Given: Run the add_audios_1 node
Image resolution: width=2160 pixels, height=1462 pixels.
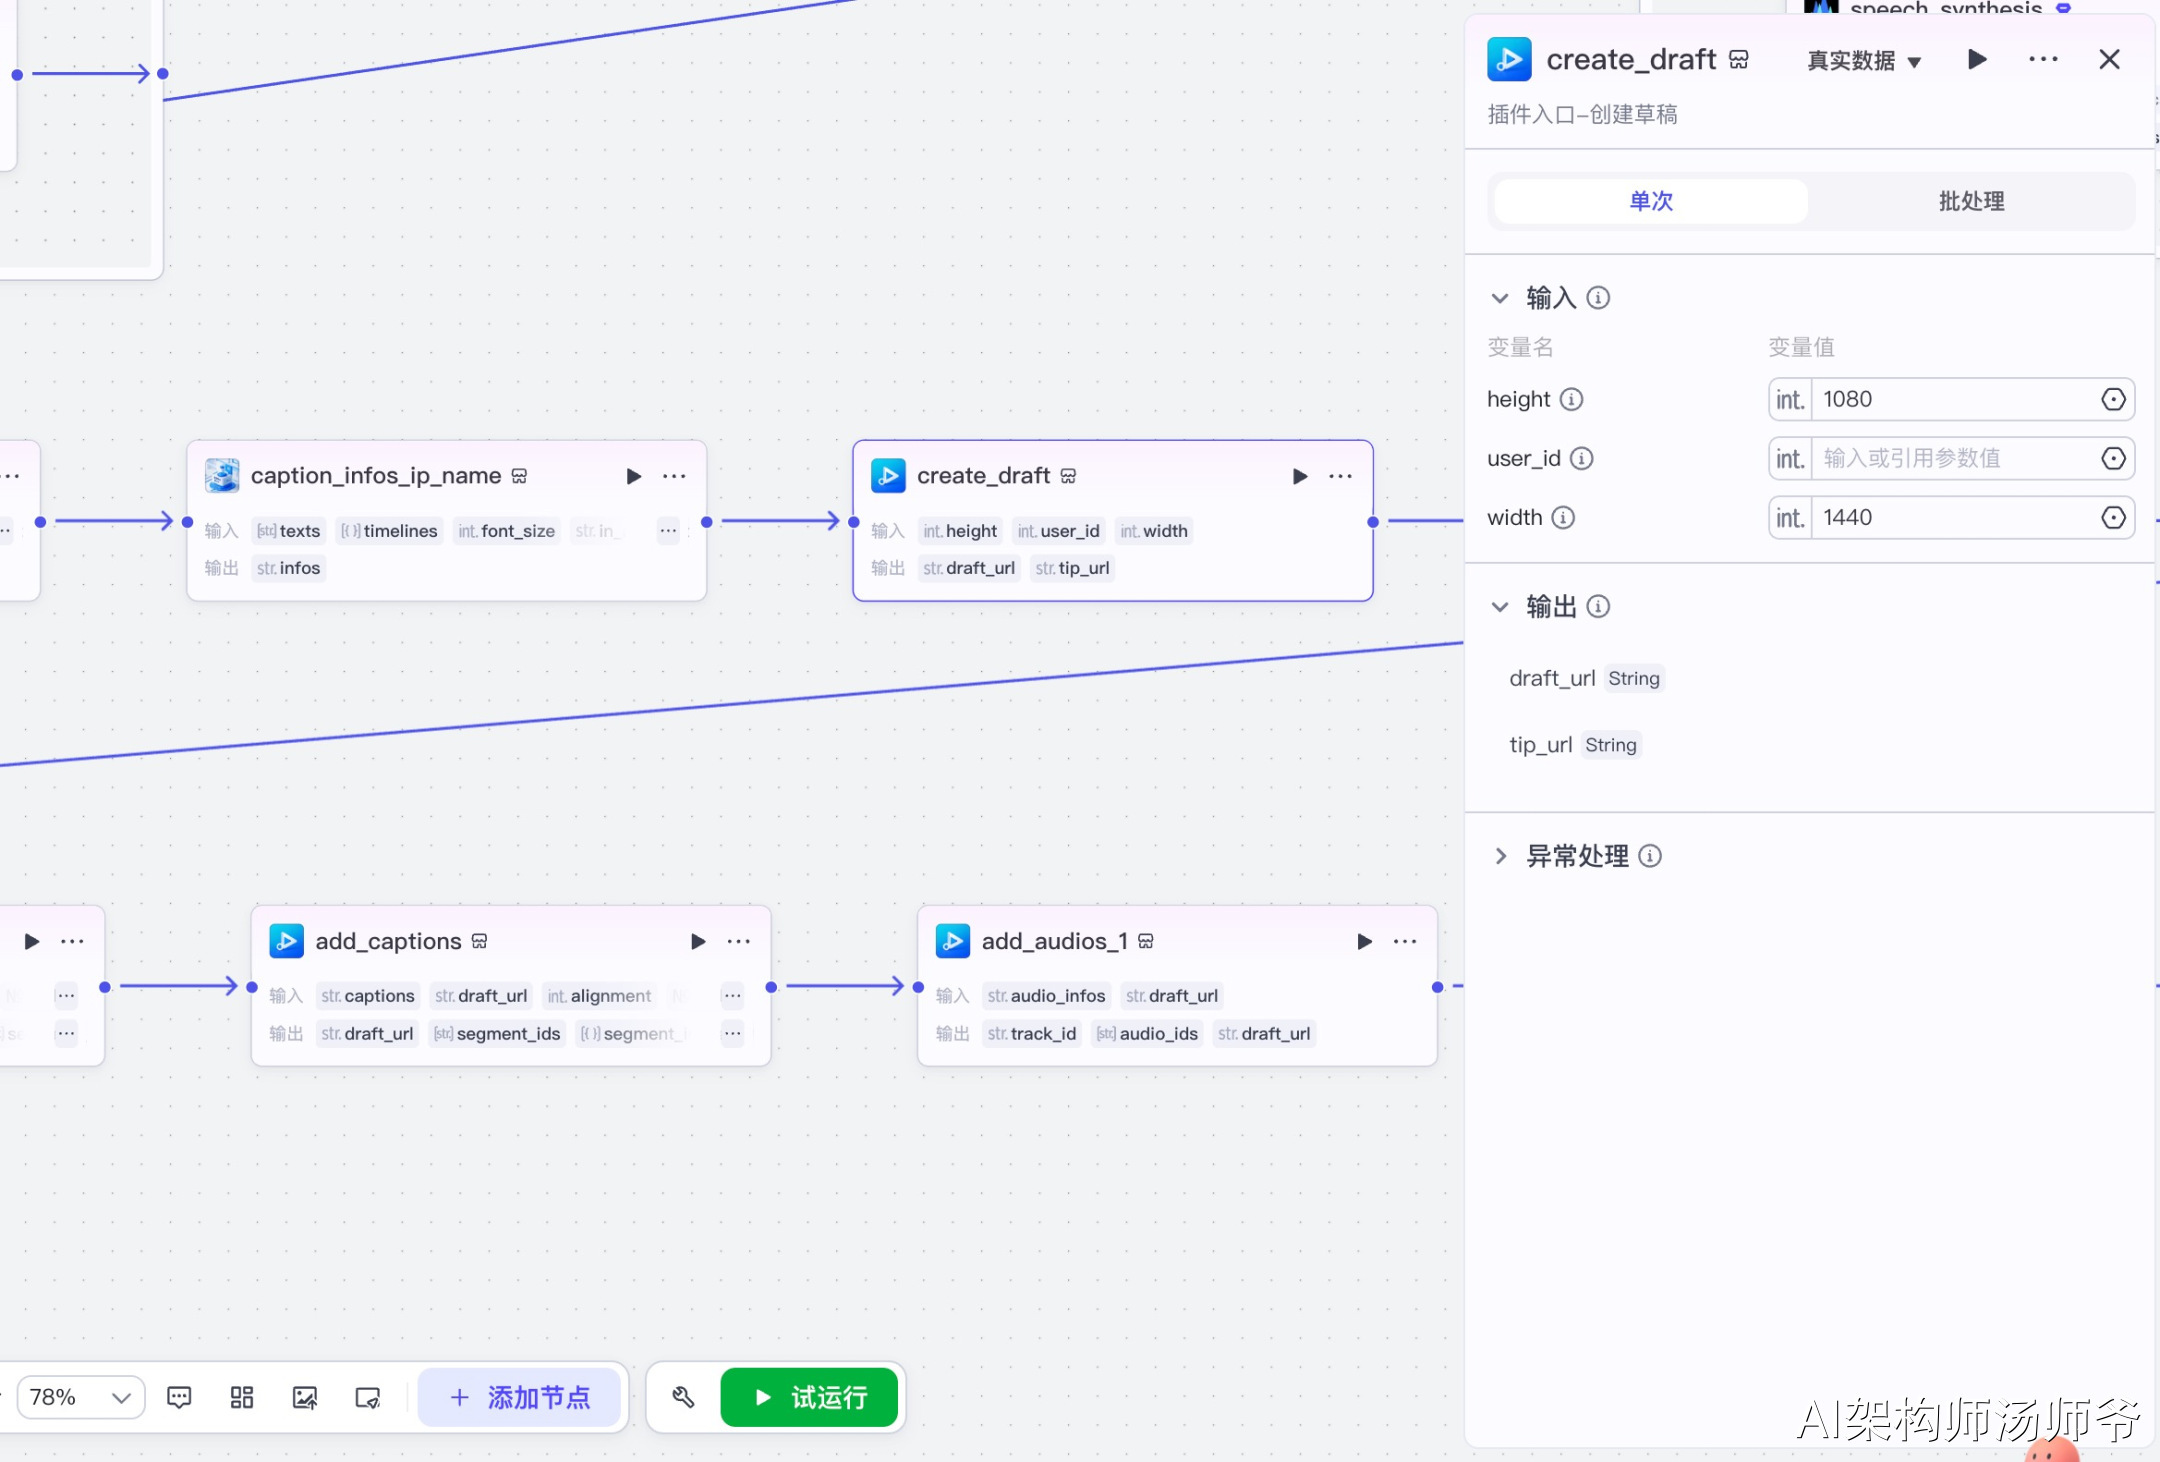Looking at the screenshot, I should pyautogui.click(x=1364, y=941).
